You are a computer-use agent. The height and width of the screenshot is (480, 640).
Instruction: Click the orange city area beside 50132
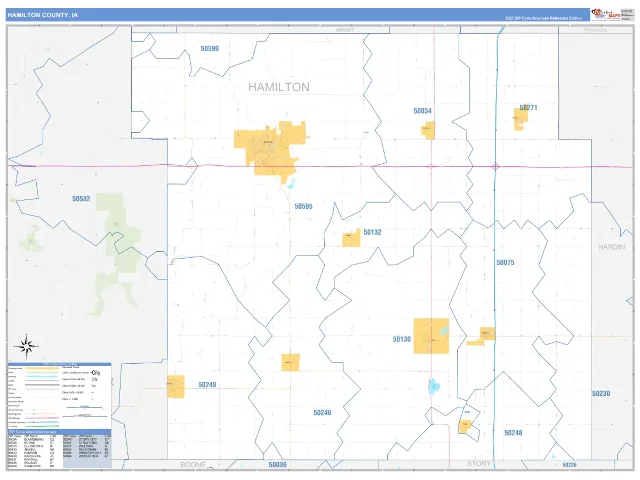point(351,238)
